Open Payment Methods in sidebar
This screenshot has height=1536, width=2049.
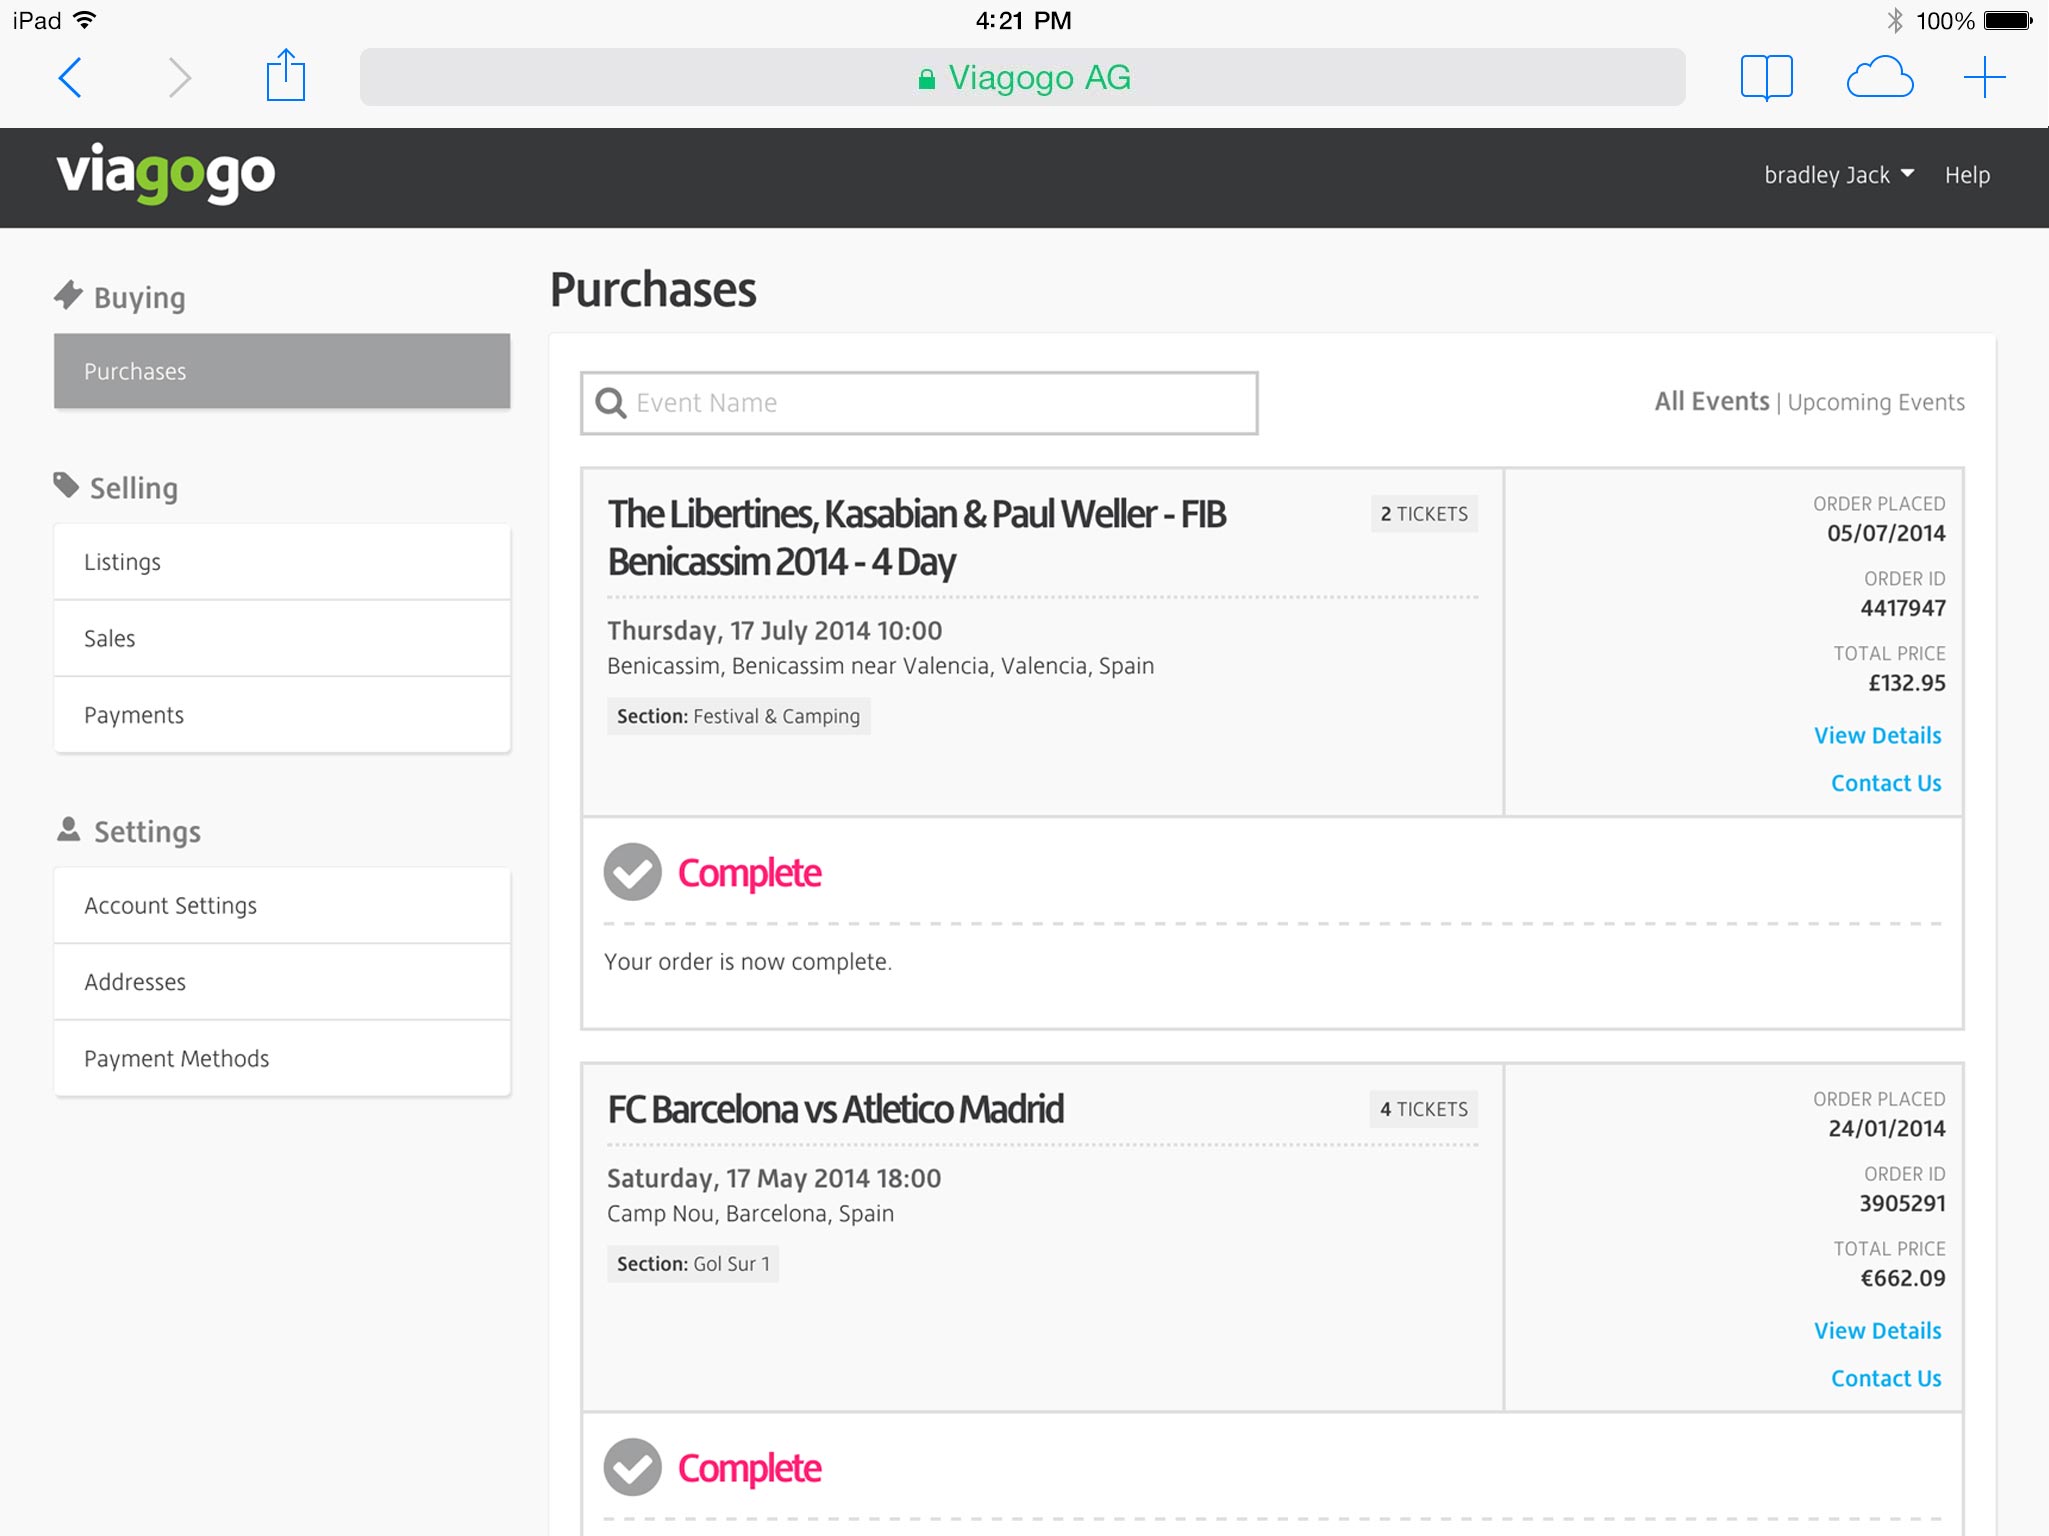(x=282, y=1058)
